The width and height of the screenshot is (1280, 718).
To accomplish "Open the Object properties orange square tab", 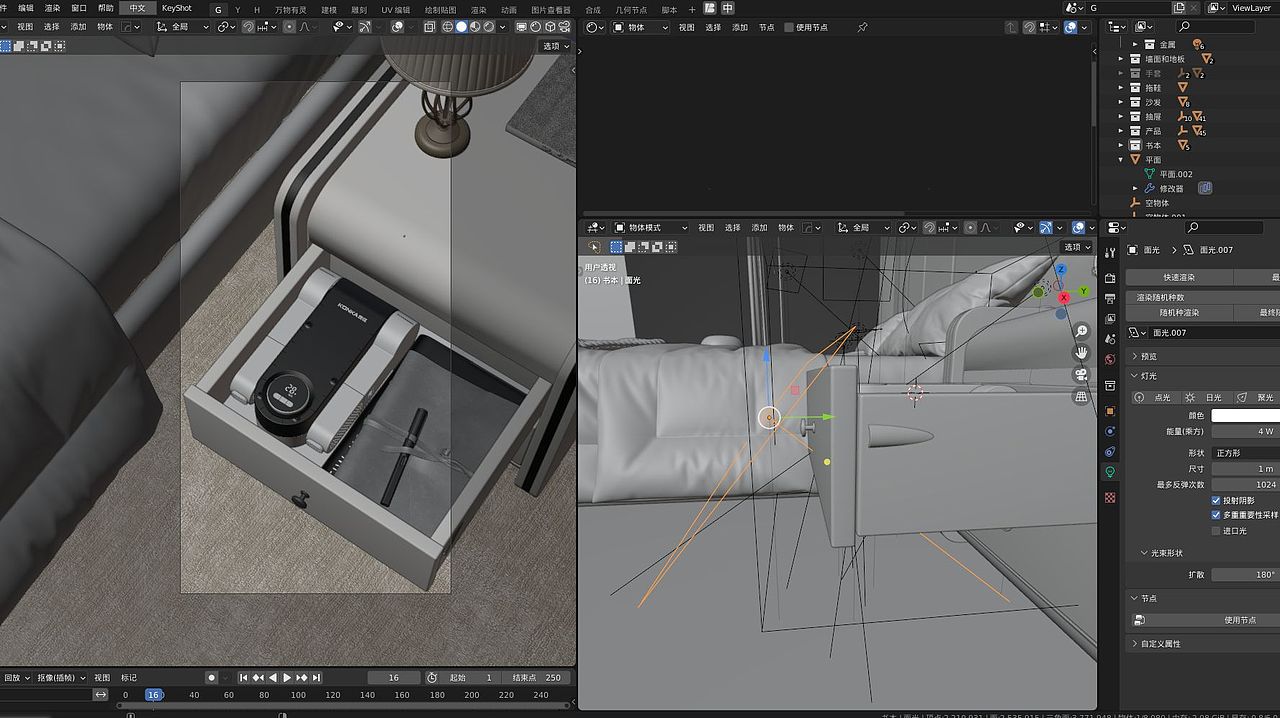I will click(x=1110, y=411).
